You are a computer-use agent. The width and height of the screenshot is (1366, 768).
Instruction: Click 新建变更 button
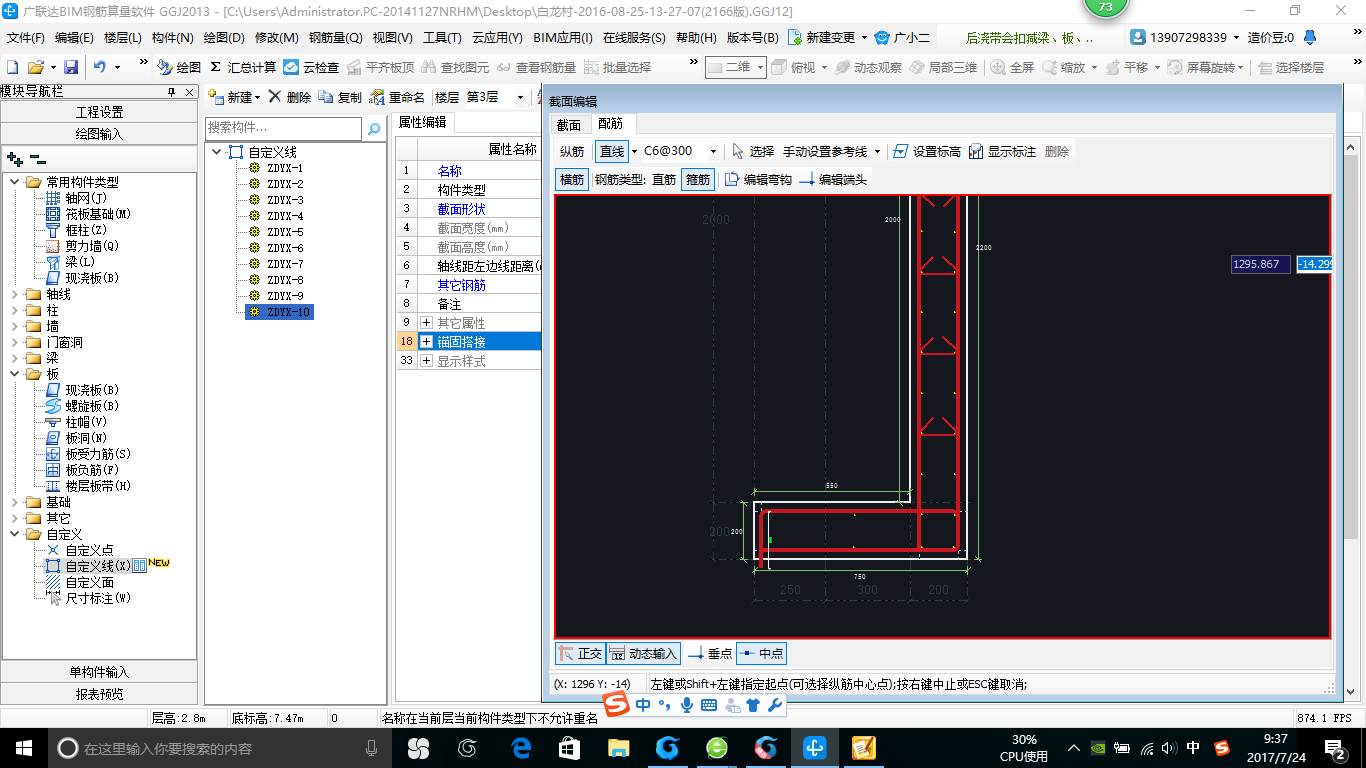tap(827, 38)
